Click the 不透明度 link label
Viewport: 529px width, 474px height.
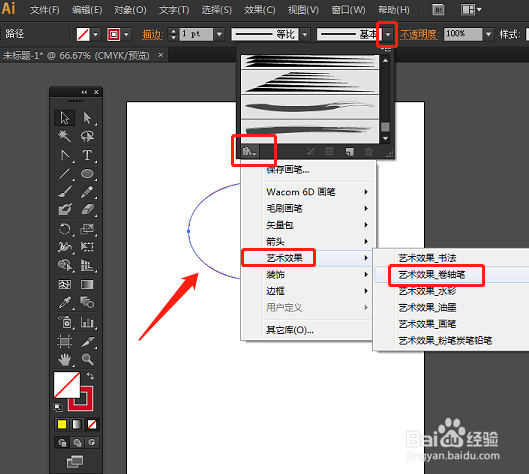click(419, 34)
